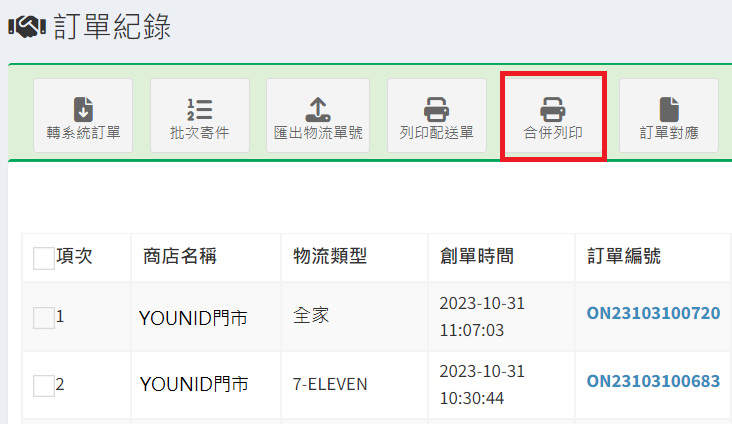
Task: Click the 匯出物流單號 upload icon
Action: tap(317, 107)
